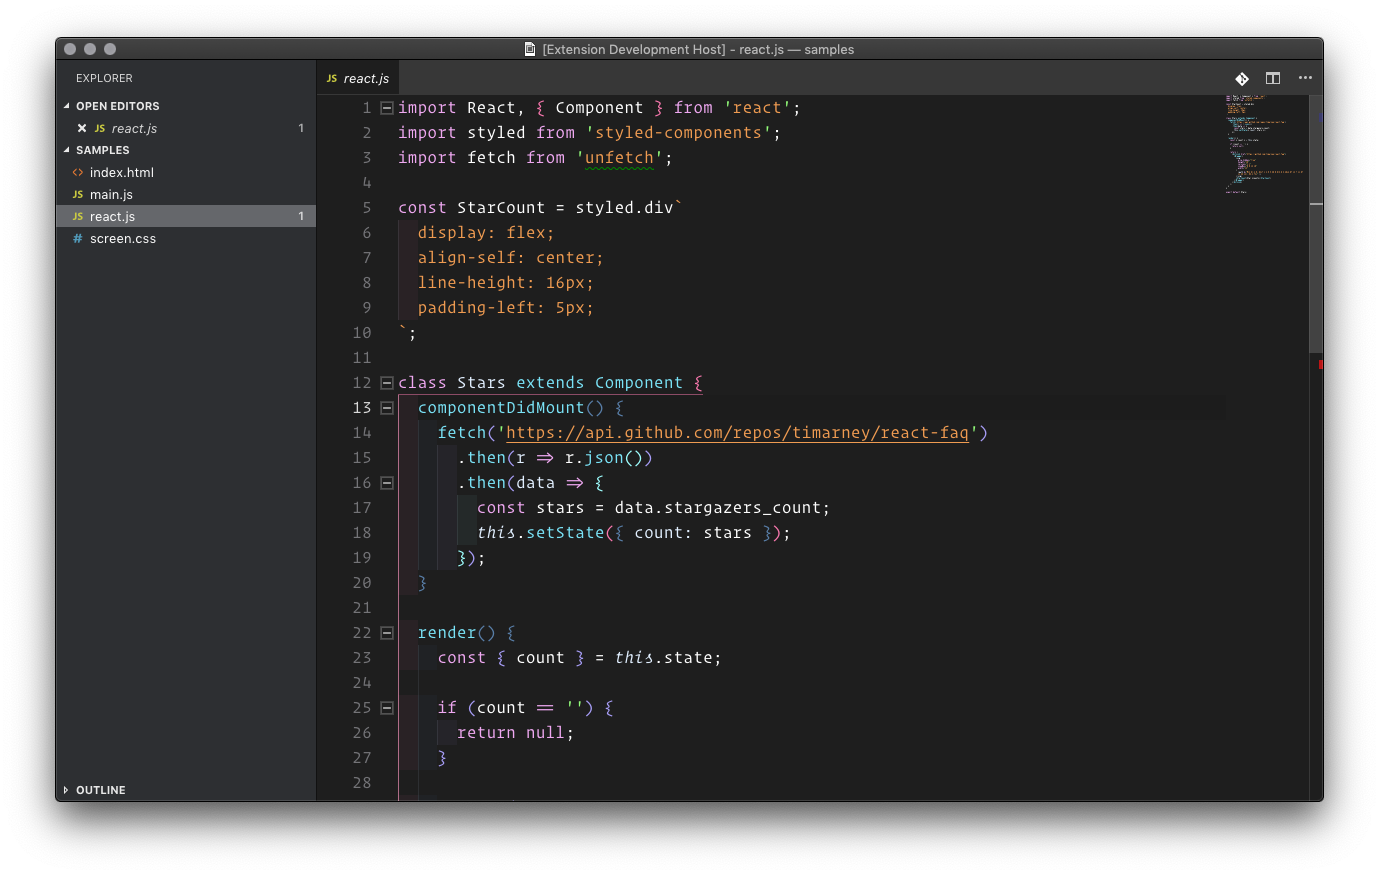
Task: Click 'return null;' on line 26
Action: 516,733
